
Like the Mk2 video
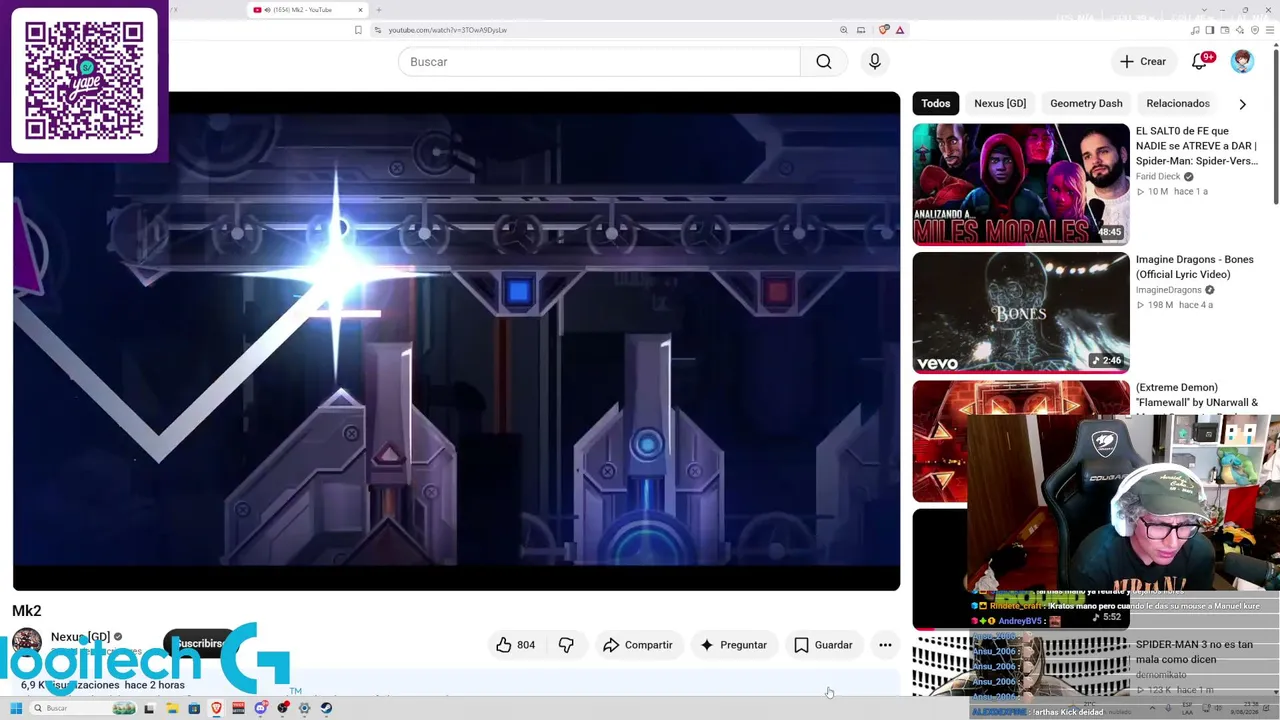click(x=515, y=645)
